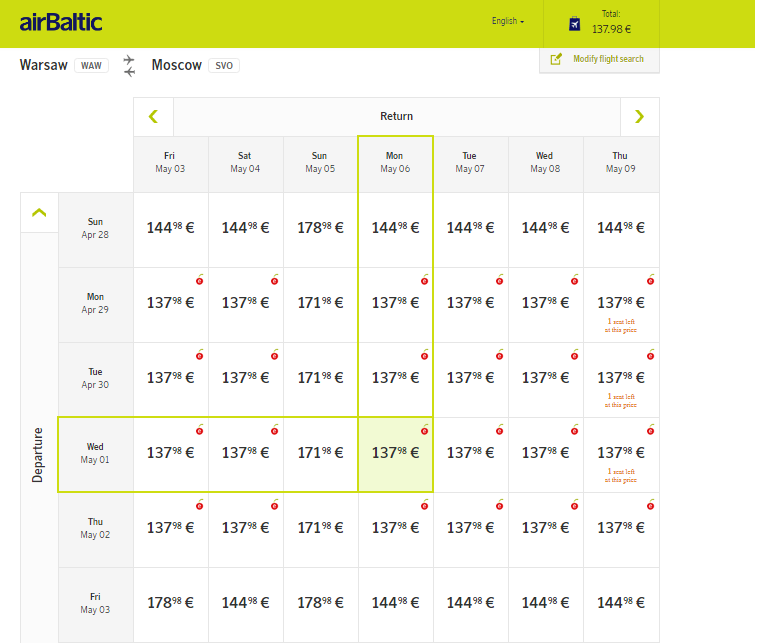The height and width of the screenshot is (643, 761).
Task: Choose Apr 30 to May 04 fare 137.98
Action: tap(246, 379)
